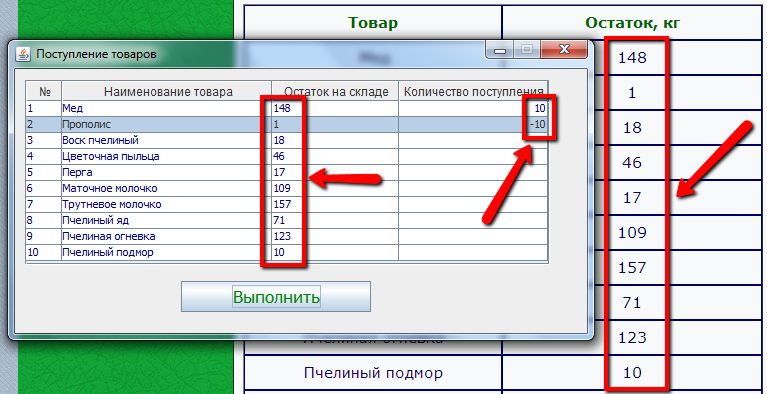
Task: Click value 123 in background Остаток column
Action: coord(632,338)
